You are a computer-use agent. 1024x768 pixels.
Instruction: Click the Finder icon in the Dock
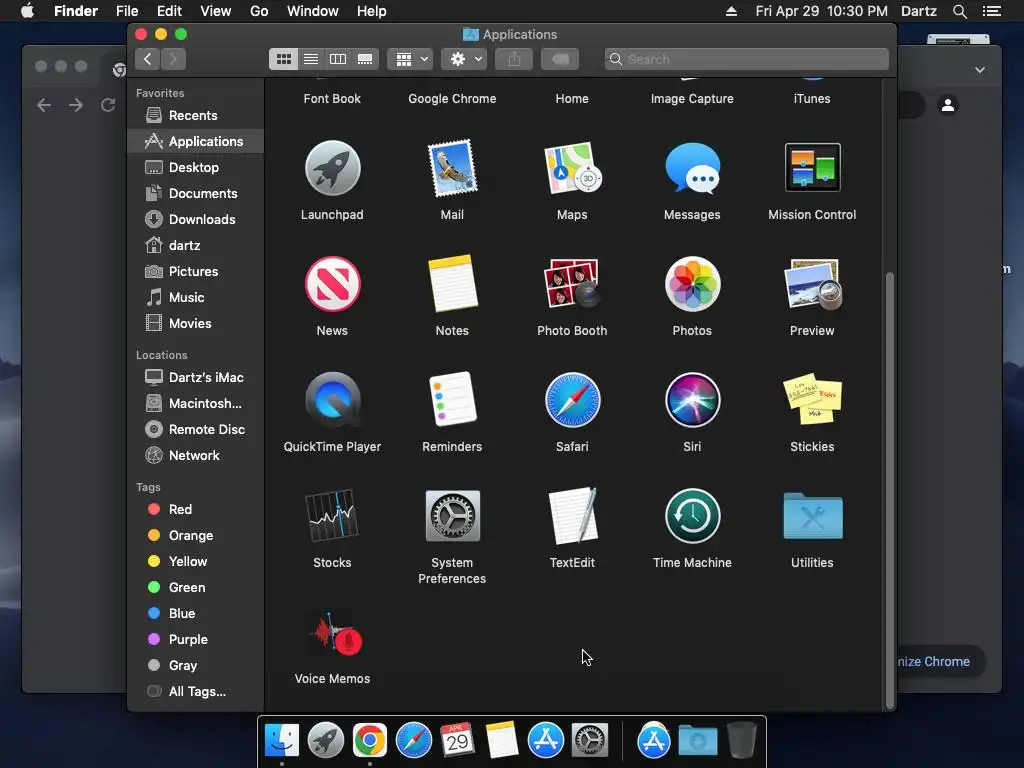coord(281,741)
